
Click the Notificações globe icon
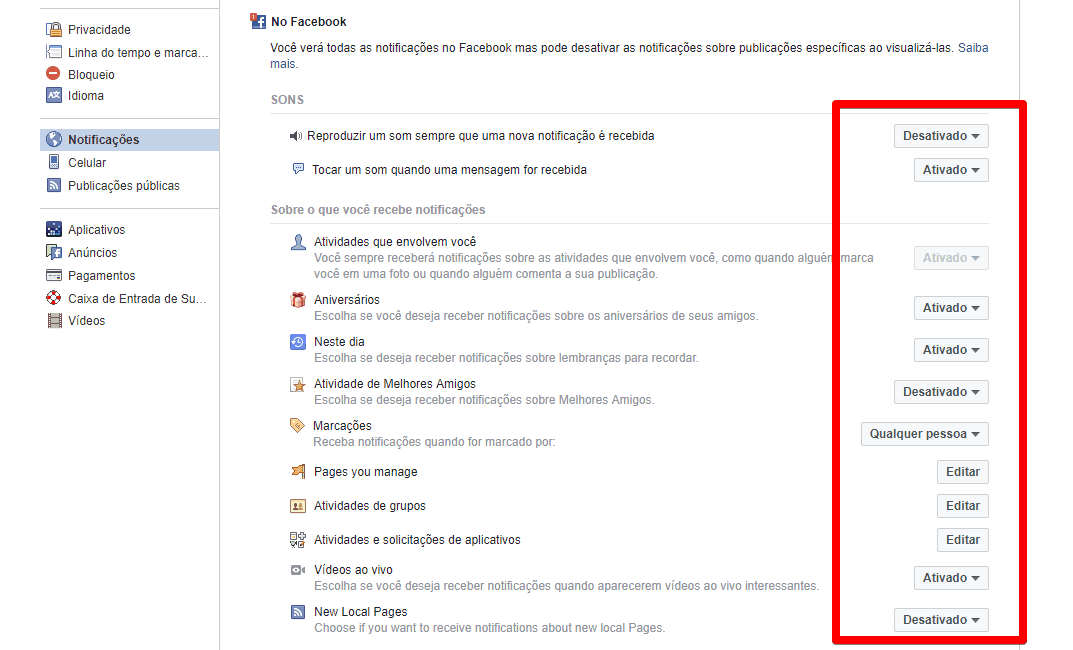pyautogui.click(x=53, y=140)
